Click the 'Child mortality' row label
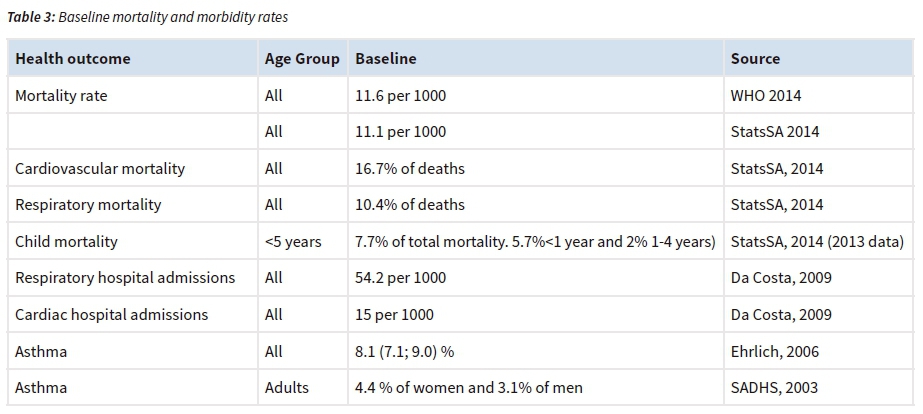The height and width of the screenshot is (414, 923). click(66, 241)
